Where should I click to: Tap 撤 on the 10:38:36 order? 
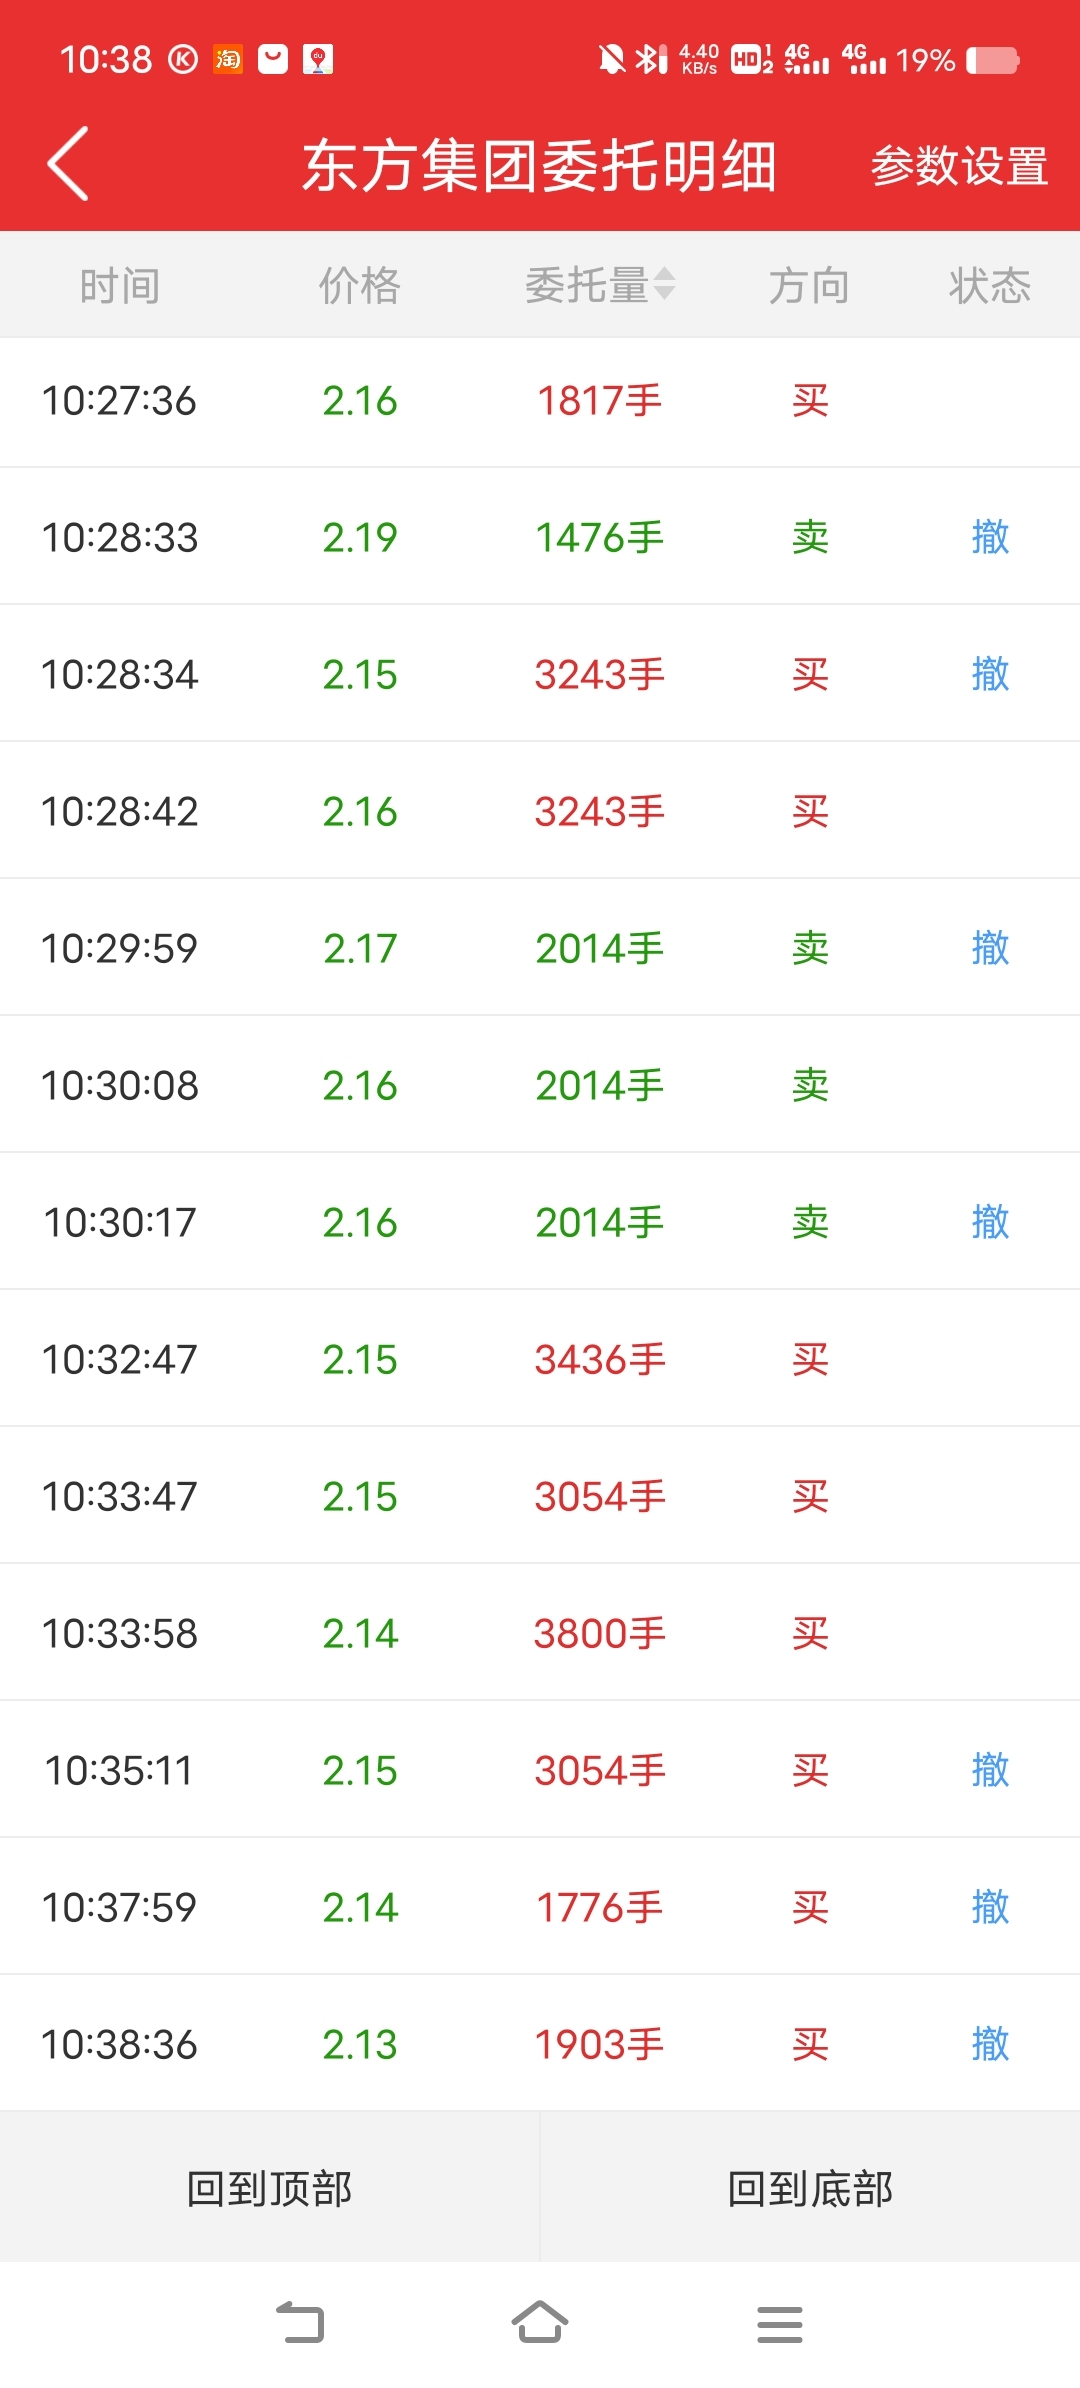click(x=990, y=2044)
